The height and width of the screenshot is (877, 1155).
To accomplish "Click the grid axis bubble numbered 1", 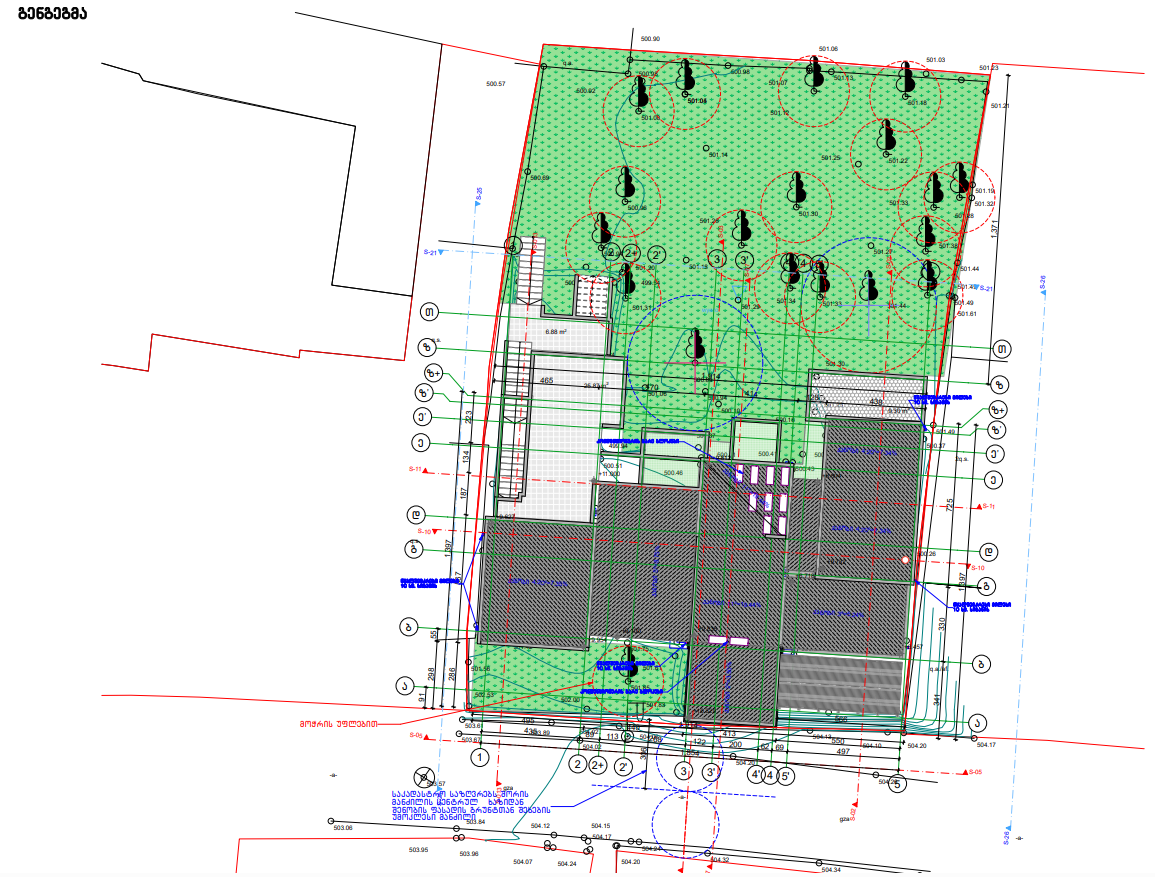I will pos(480,758).
